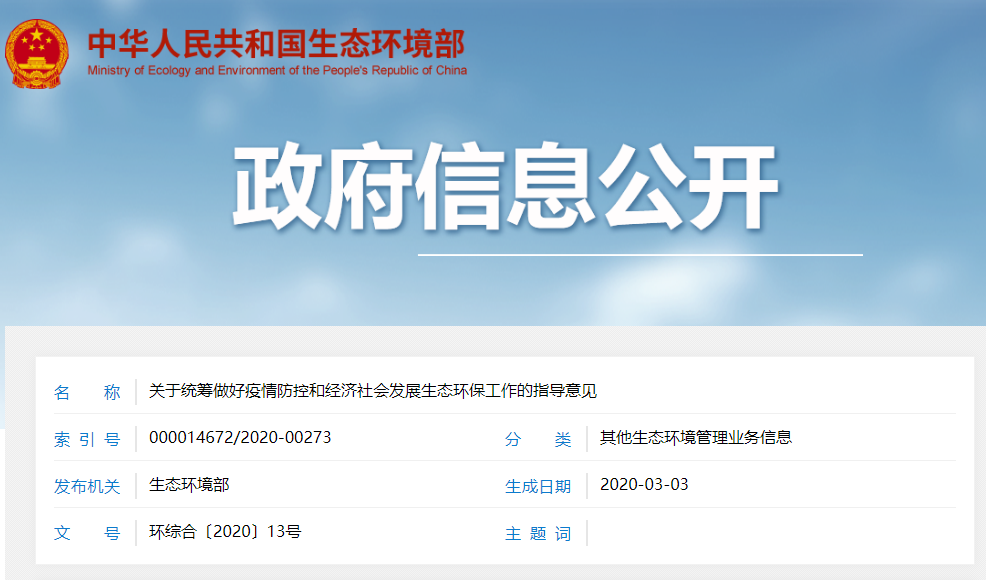Viewport: 986px width, 580px height.
Task: Select issuing agency value 生态环境部
Action: click(189, 485)
